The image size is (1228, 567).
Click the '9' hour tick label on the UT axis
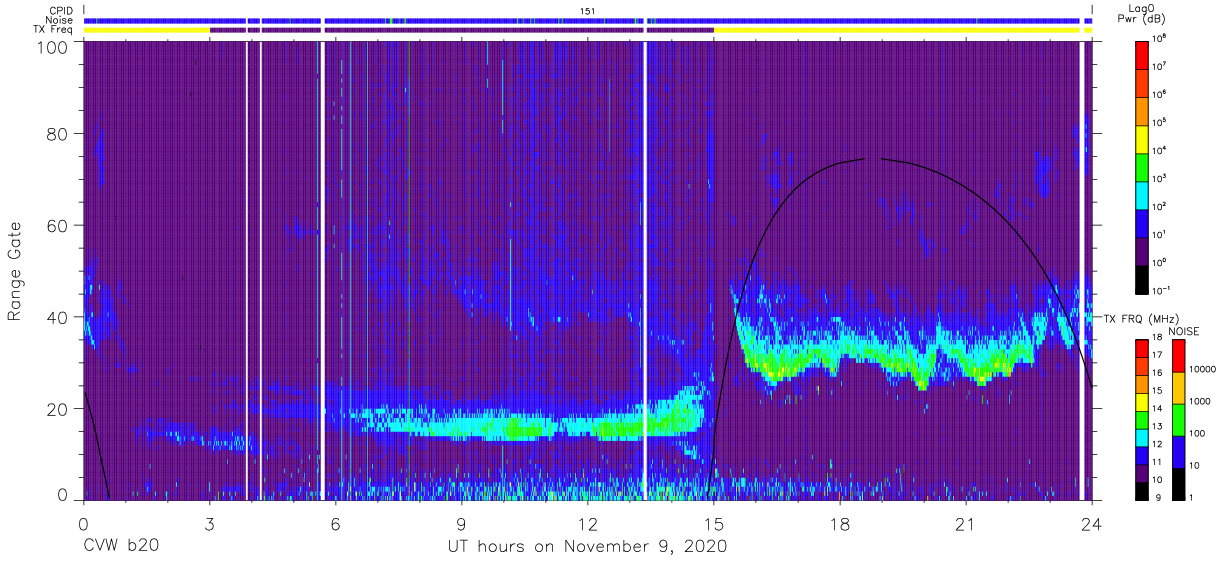click(462, 524)
